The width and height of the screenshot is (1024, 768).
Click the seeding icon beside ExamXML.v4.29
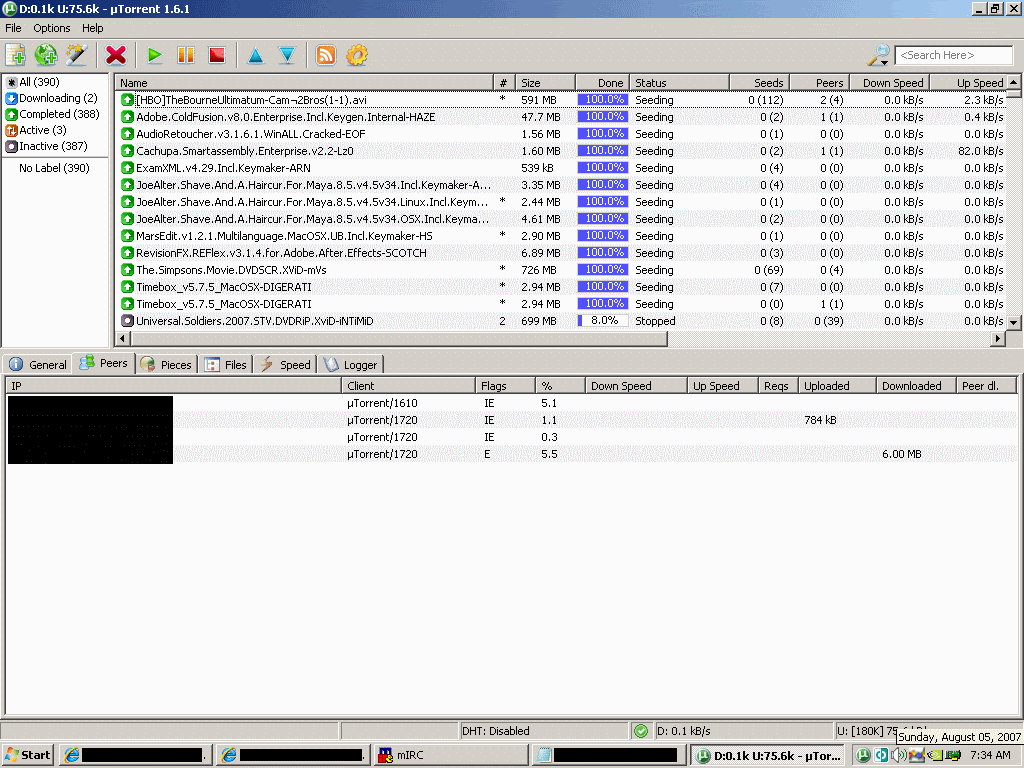click(x=127, y=168)
